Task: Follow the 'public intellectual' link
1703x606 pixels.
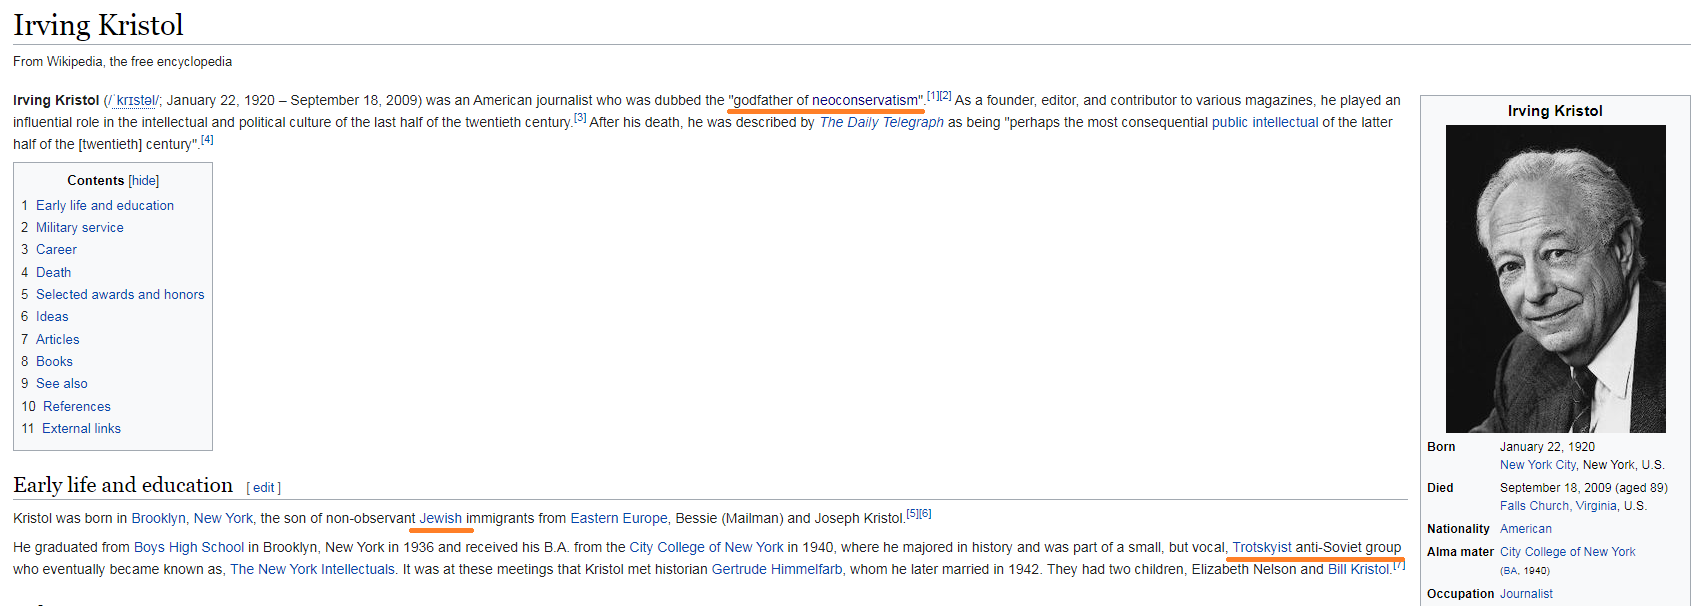Action: click(1265, 122)
